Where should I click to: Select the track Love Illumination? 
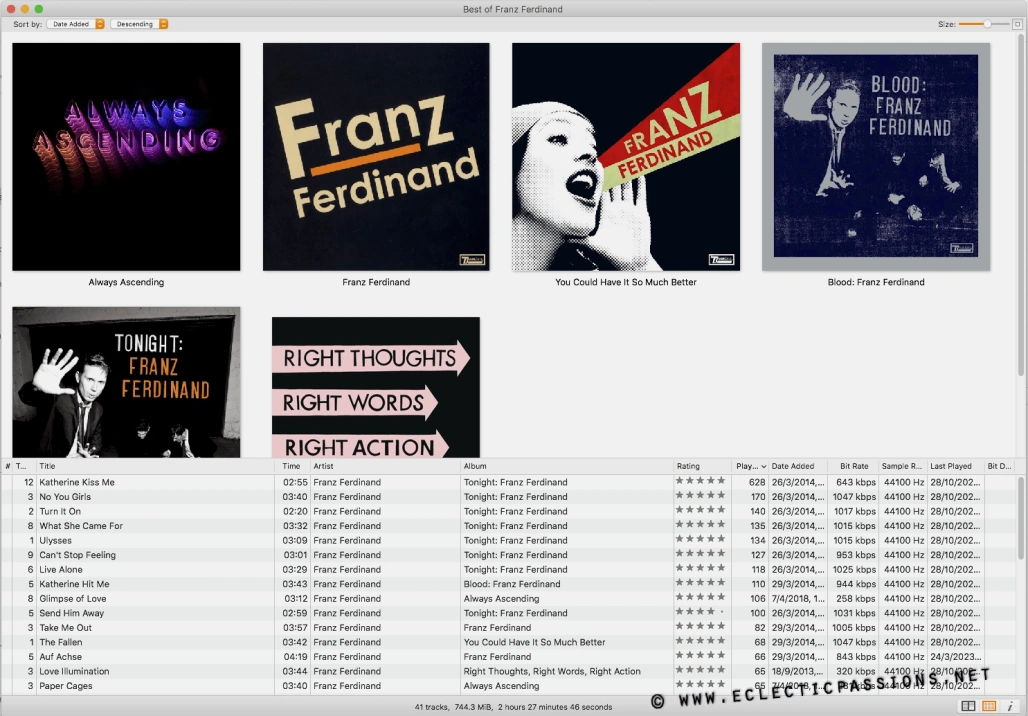[x=74, y=671]
